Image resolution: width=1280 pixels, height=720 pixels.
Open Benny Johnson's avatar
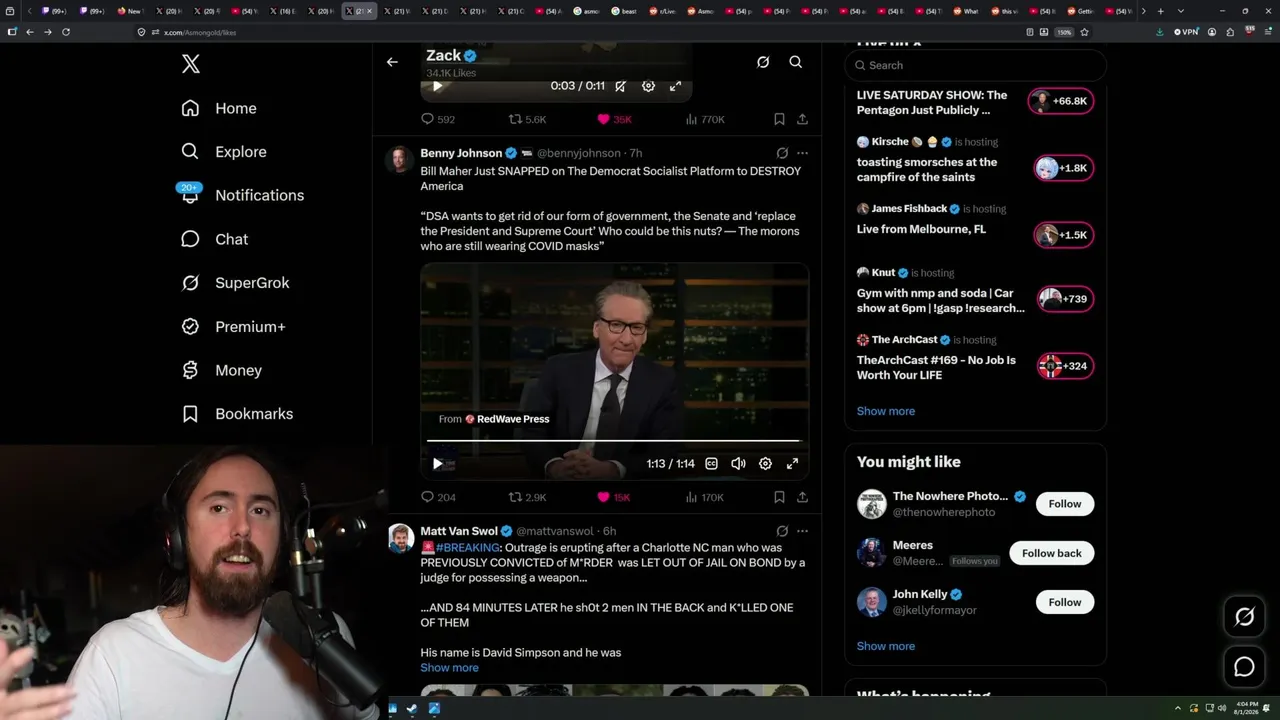point(400,159)
